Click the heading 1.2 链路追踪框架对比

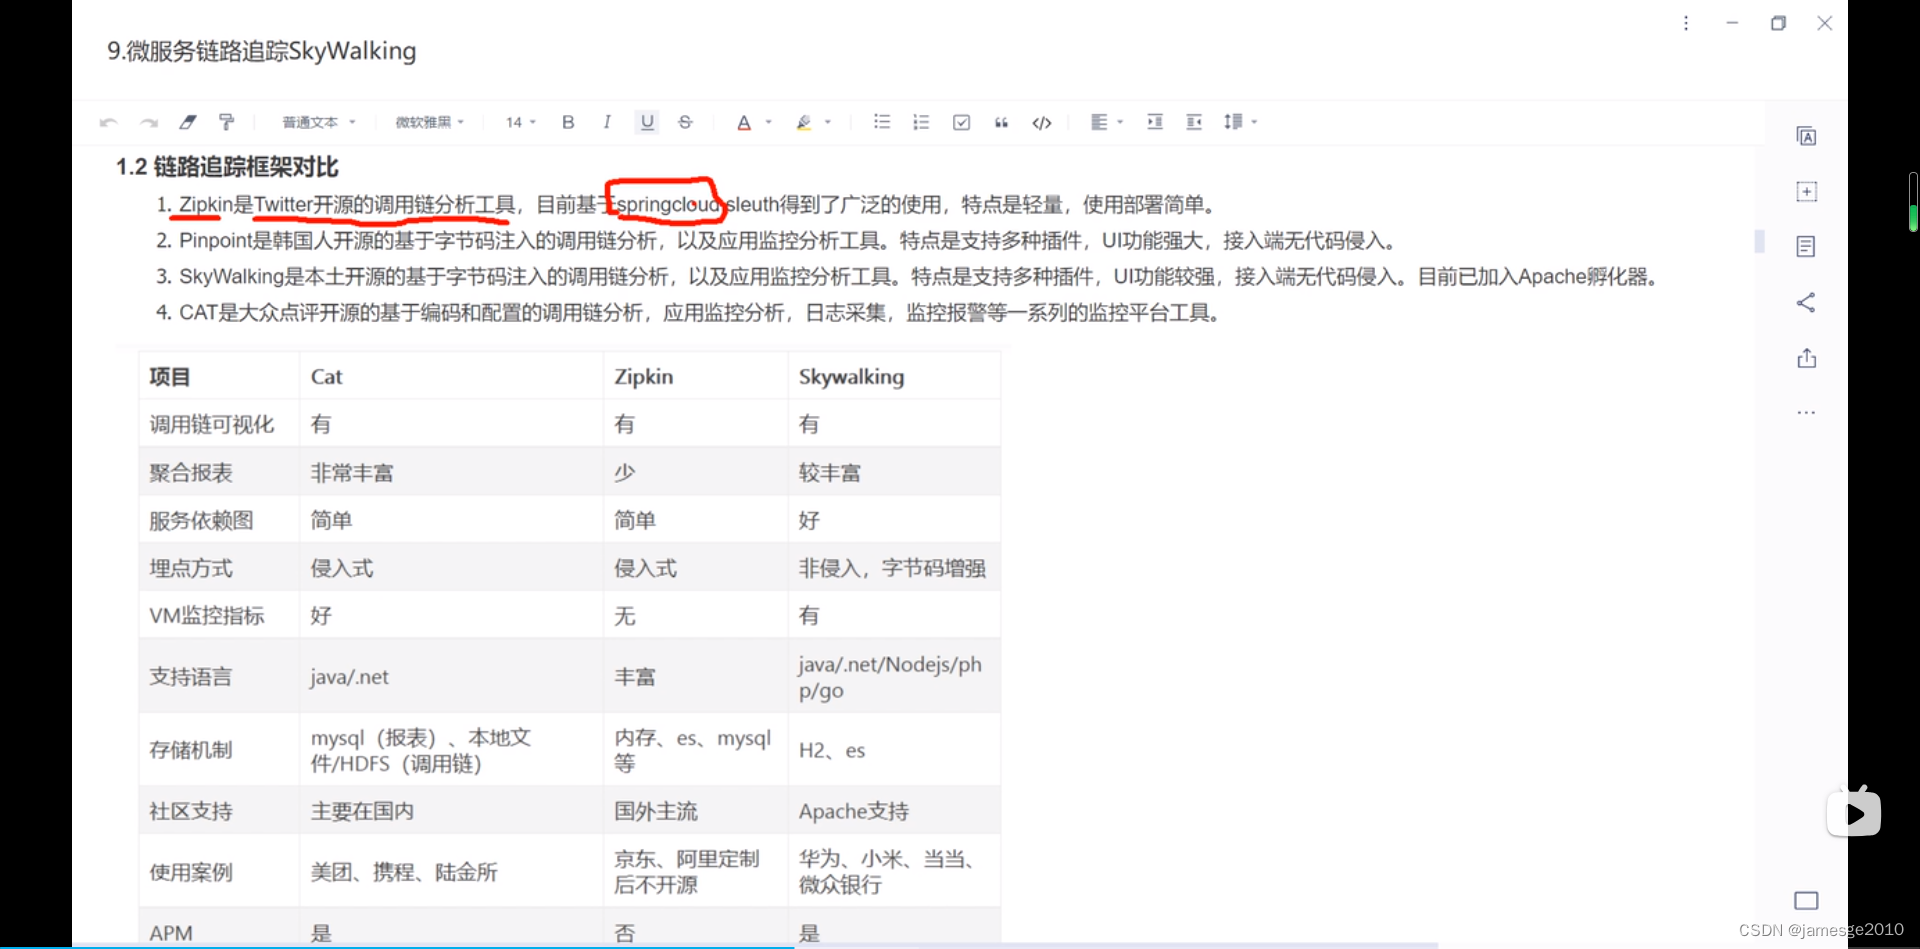(227, 167)
